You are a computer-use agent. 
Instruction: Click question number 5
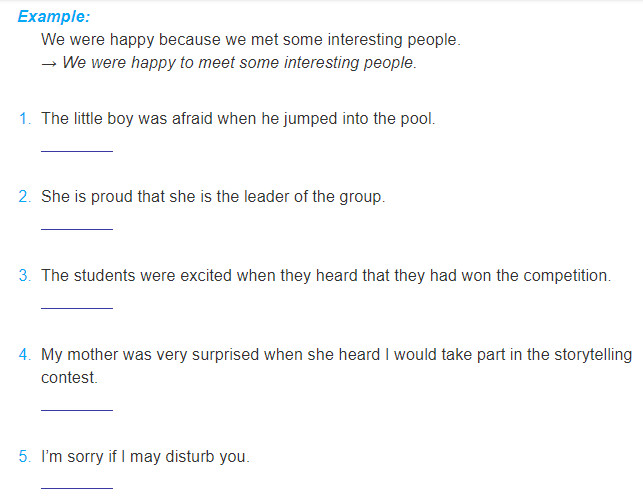(25, 456)
